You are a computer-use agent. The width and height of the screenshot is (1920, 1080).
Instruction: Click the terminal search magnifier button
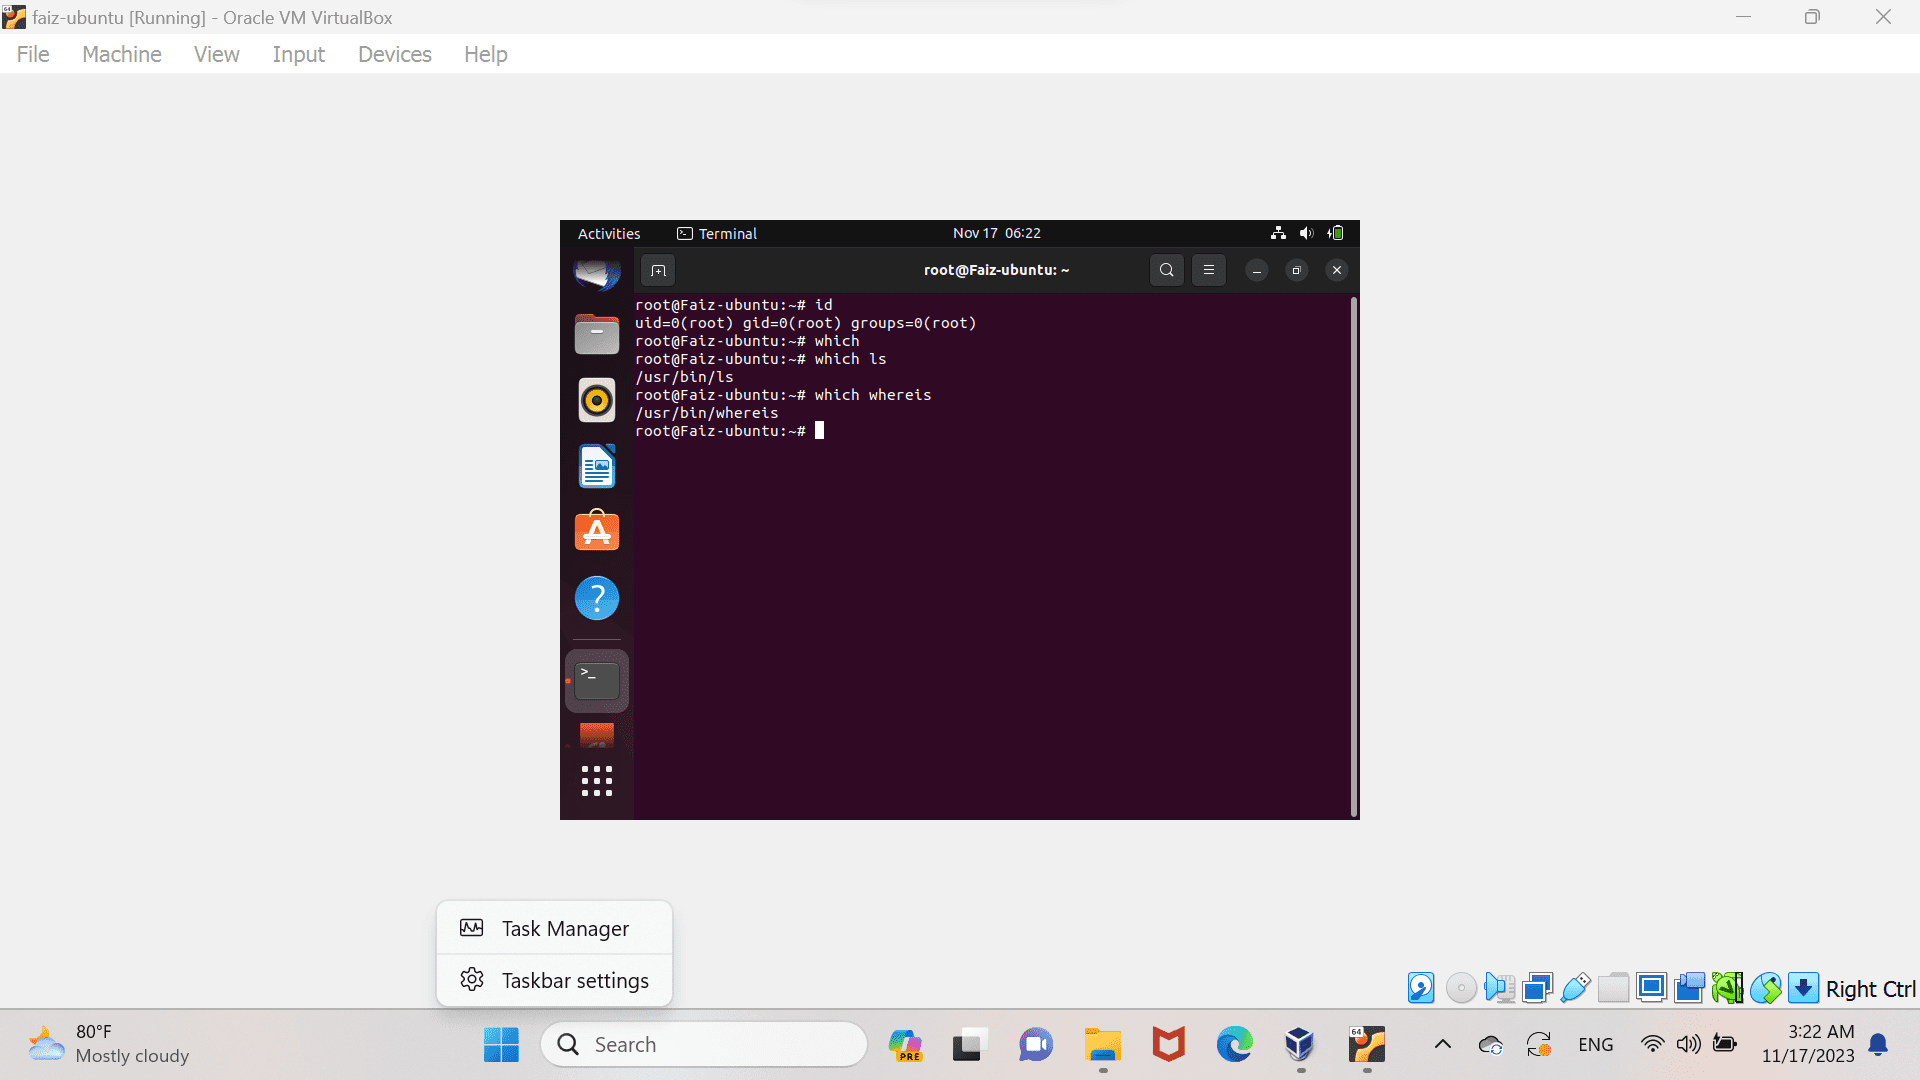tap(1166, 270)
